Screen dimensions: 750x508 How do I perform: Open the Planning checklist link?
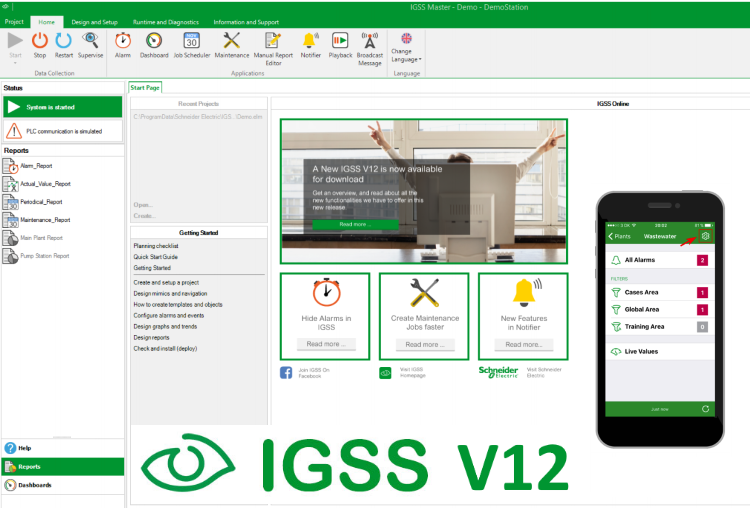(x=156, y=246)
